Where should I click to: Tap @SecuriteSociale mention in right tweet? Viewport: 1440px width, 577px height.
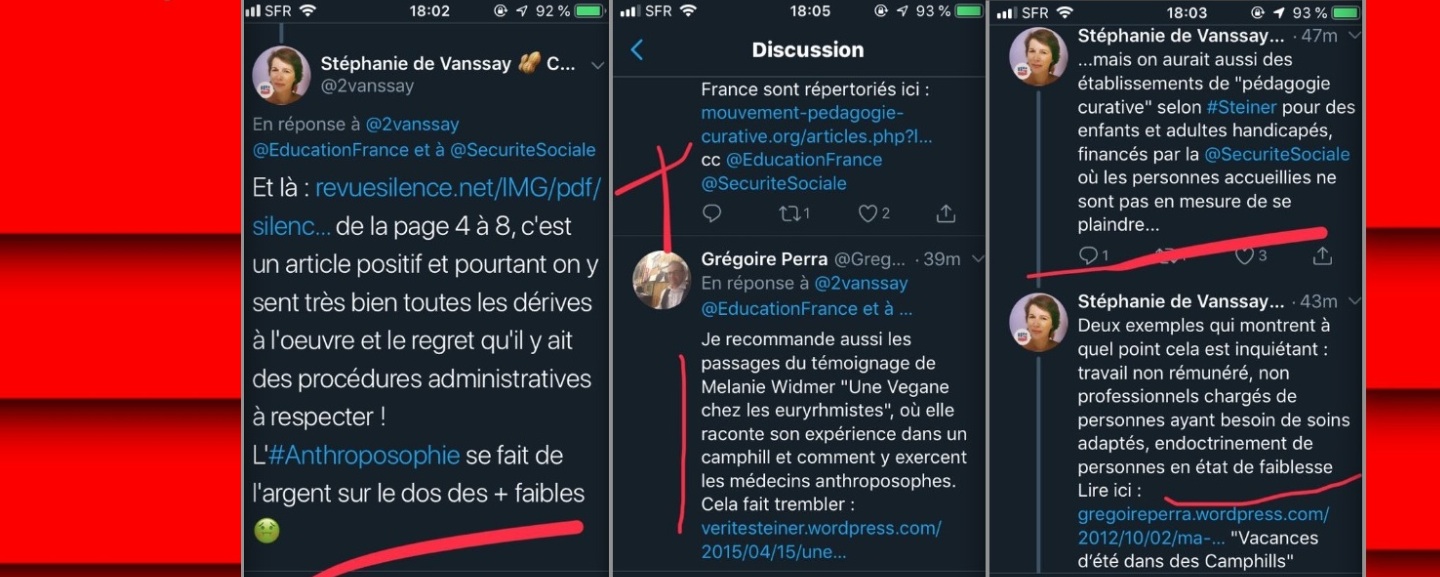point(1277,154)
